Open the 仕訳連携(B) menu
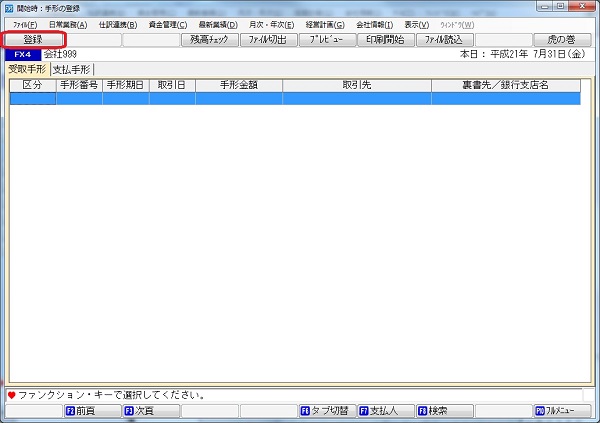 [x=118, y=25]
